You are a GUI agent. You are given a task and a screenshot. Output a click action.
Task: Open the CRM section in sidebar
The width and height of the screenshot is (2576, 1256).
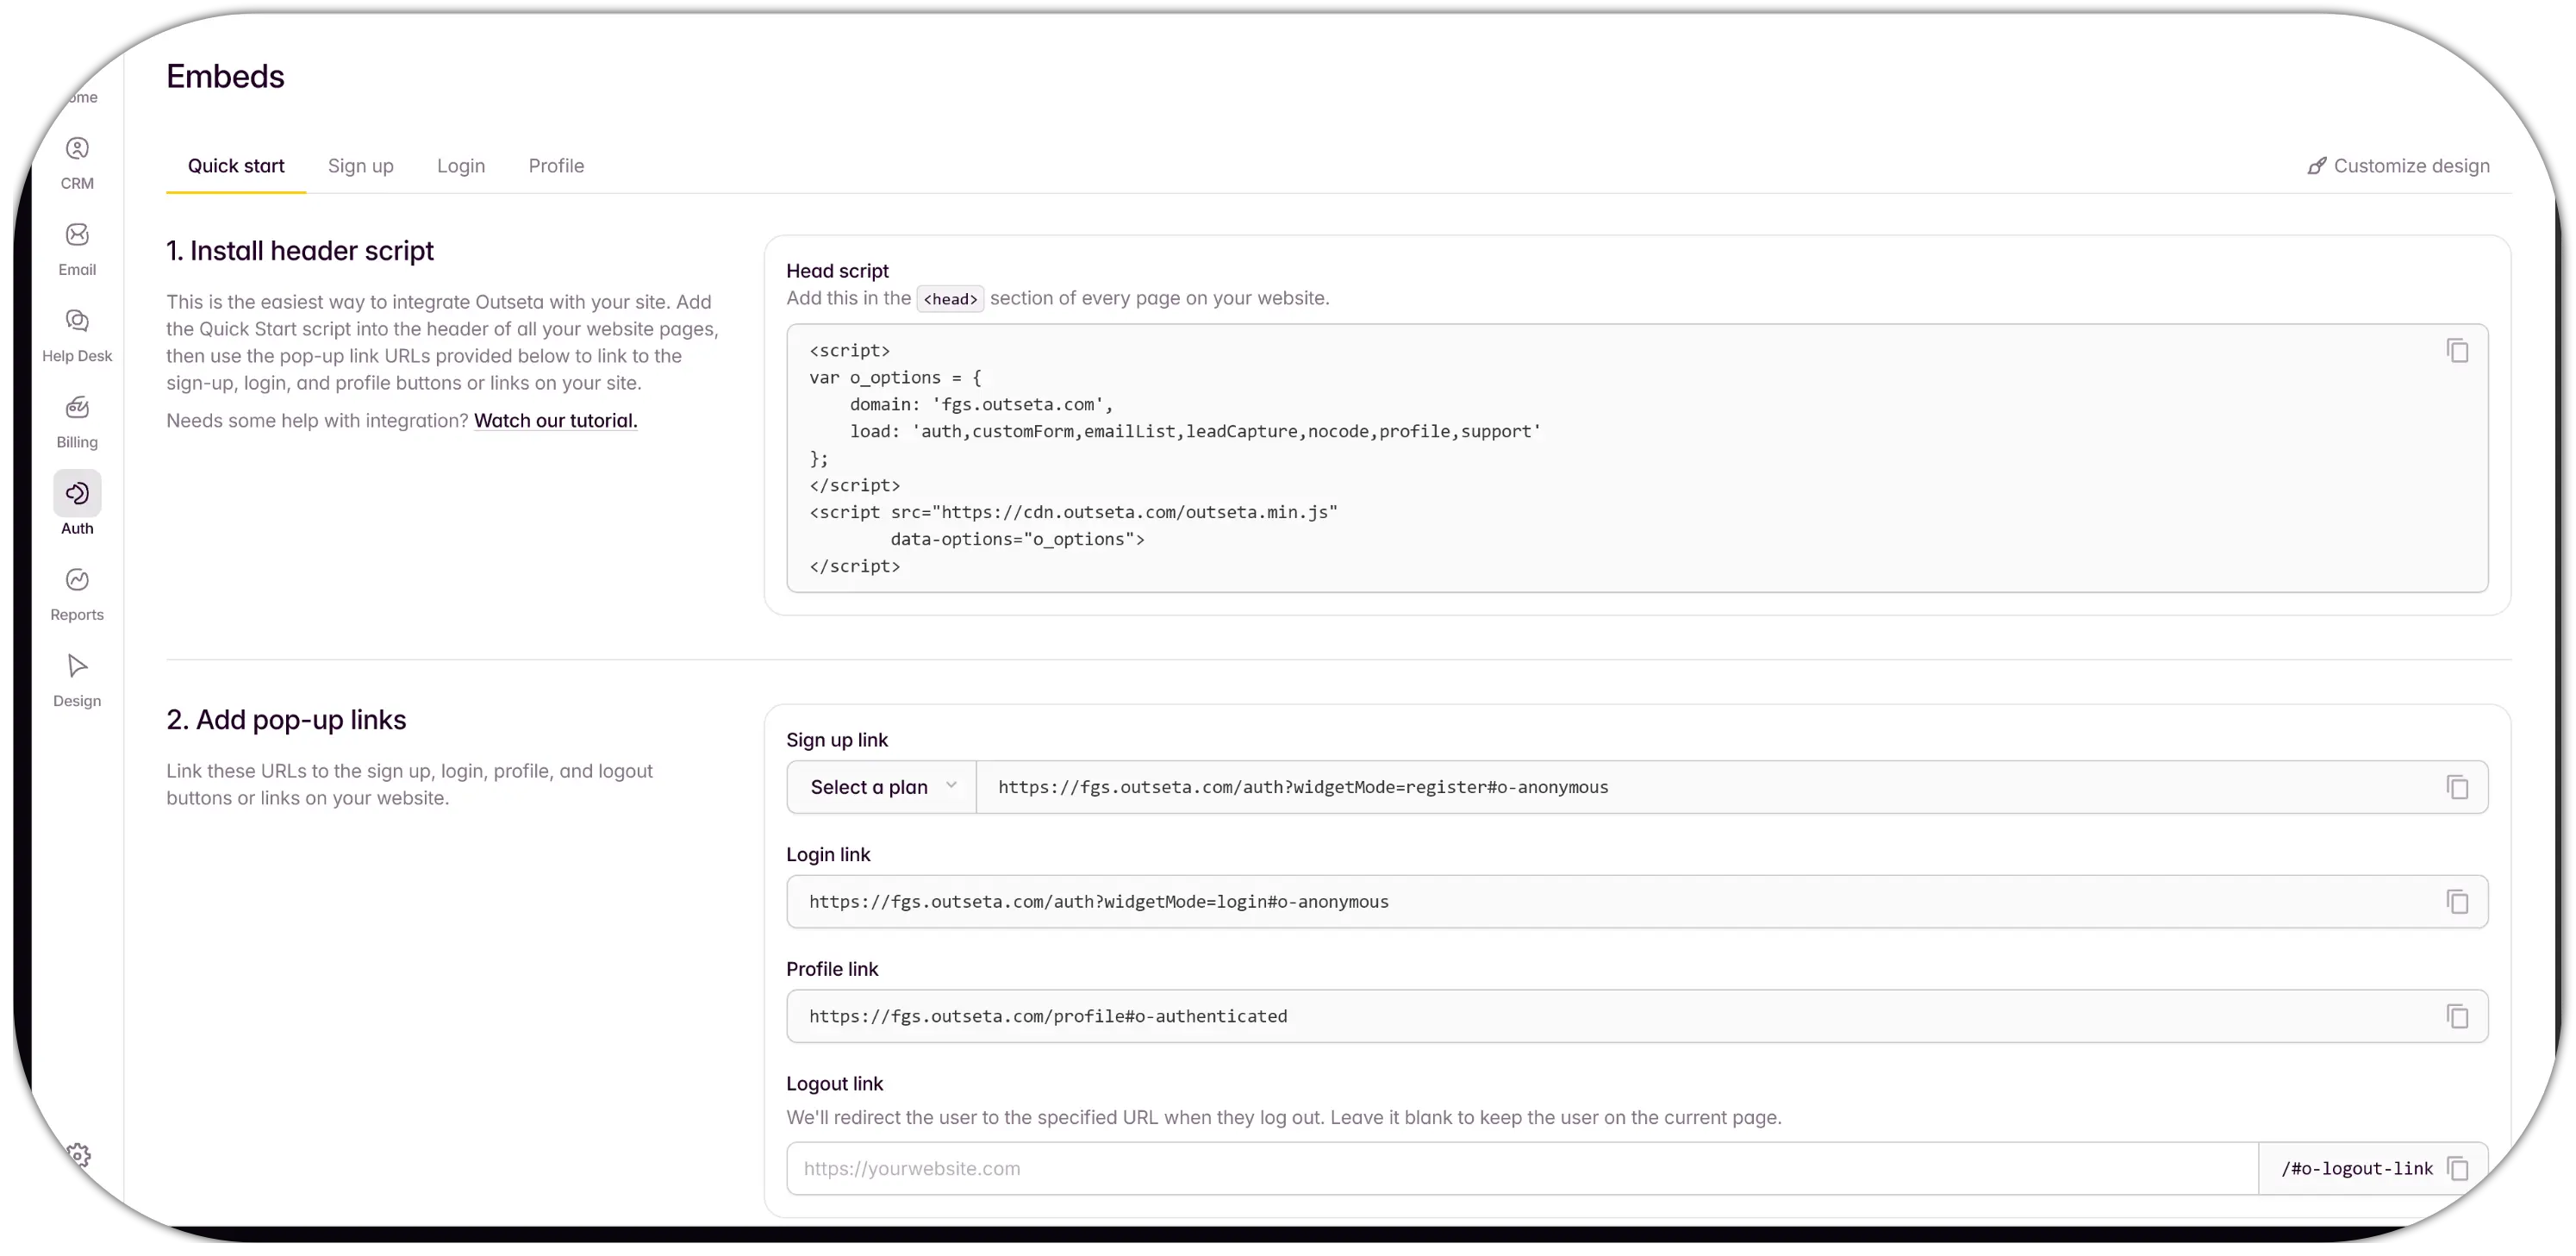click(x=77, y=164)
